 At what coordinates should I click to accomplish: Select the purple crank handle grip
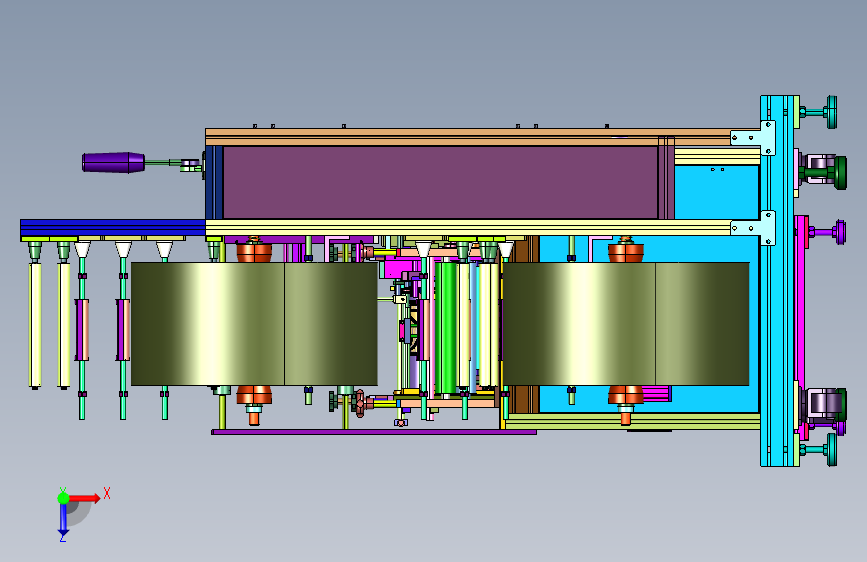113,163
